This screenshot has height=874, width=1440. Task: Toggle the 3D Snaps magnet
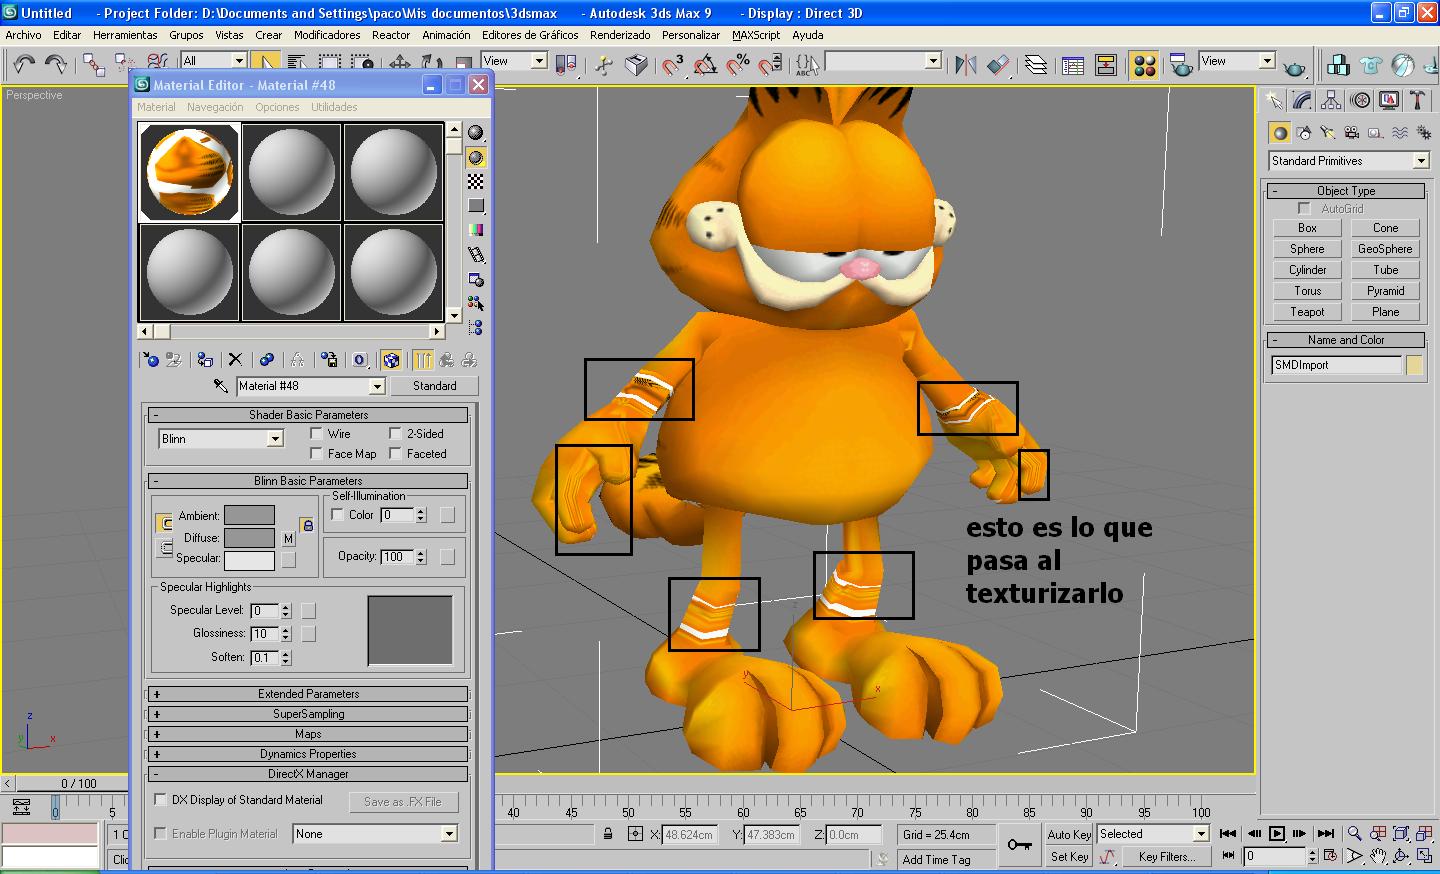pyautogui.click(x=673, y=65)
